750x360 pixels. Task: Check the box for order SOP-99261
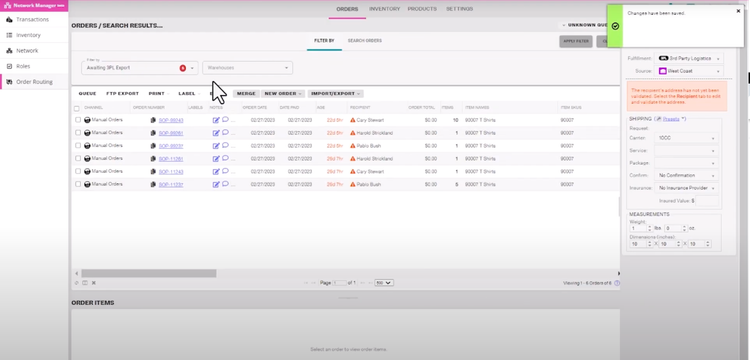pyautogui.click(x=78, y=133)
